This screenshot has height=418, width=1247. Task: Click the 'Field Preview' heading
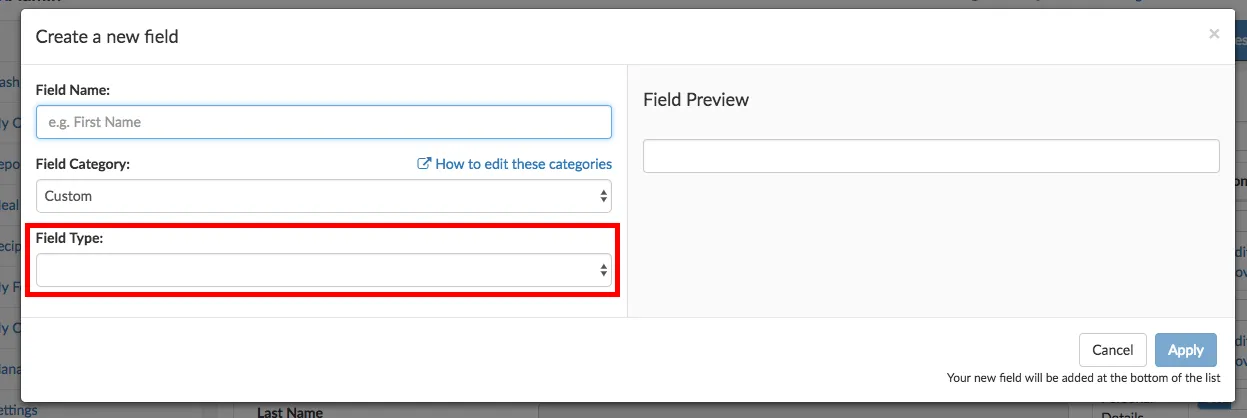[x=695, y=100]
